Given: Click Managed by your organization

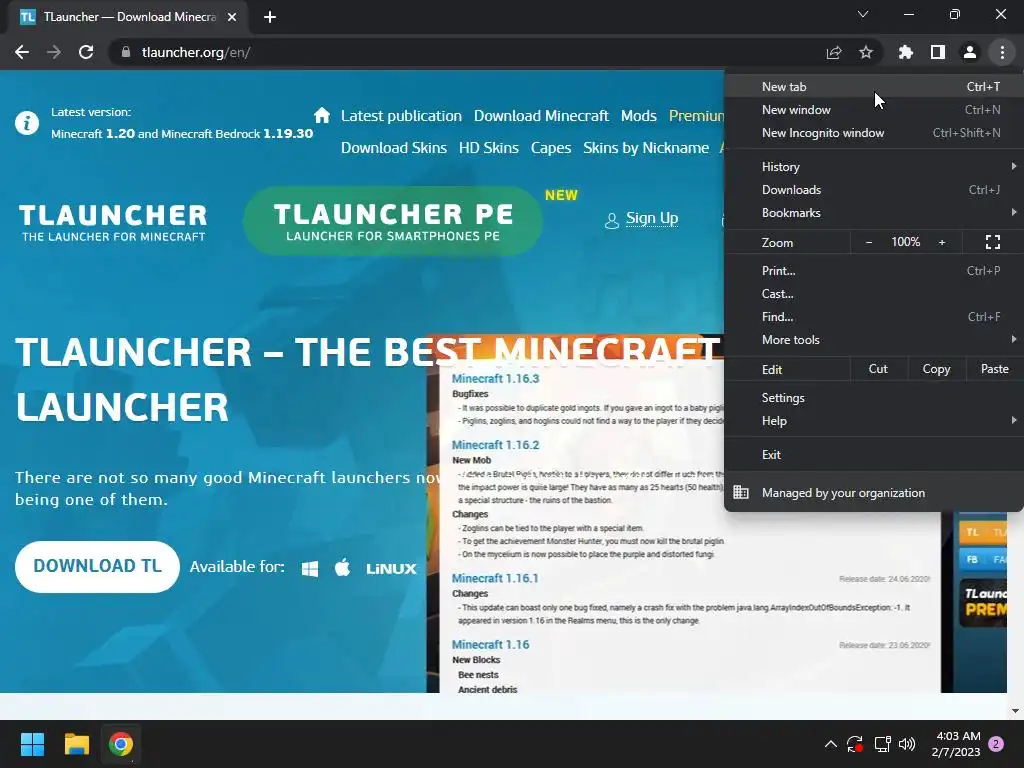Looking at the screenshot, I should click(874, 493).
